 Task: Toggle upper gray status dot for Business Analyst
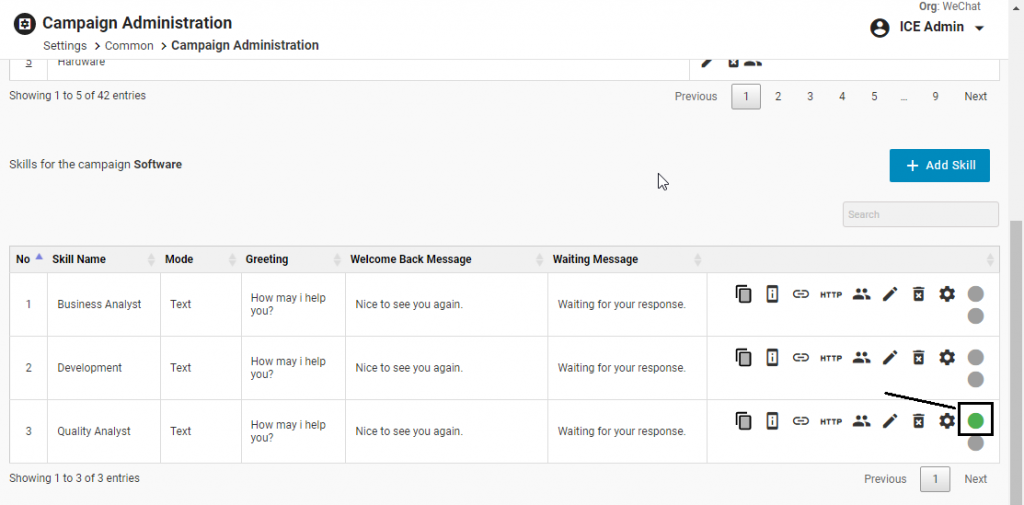coord(976,294)
